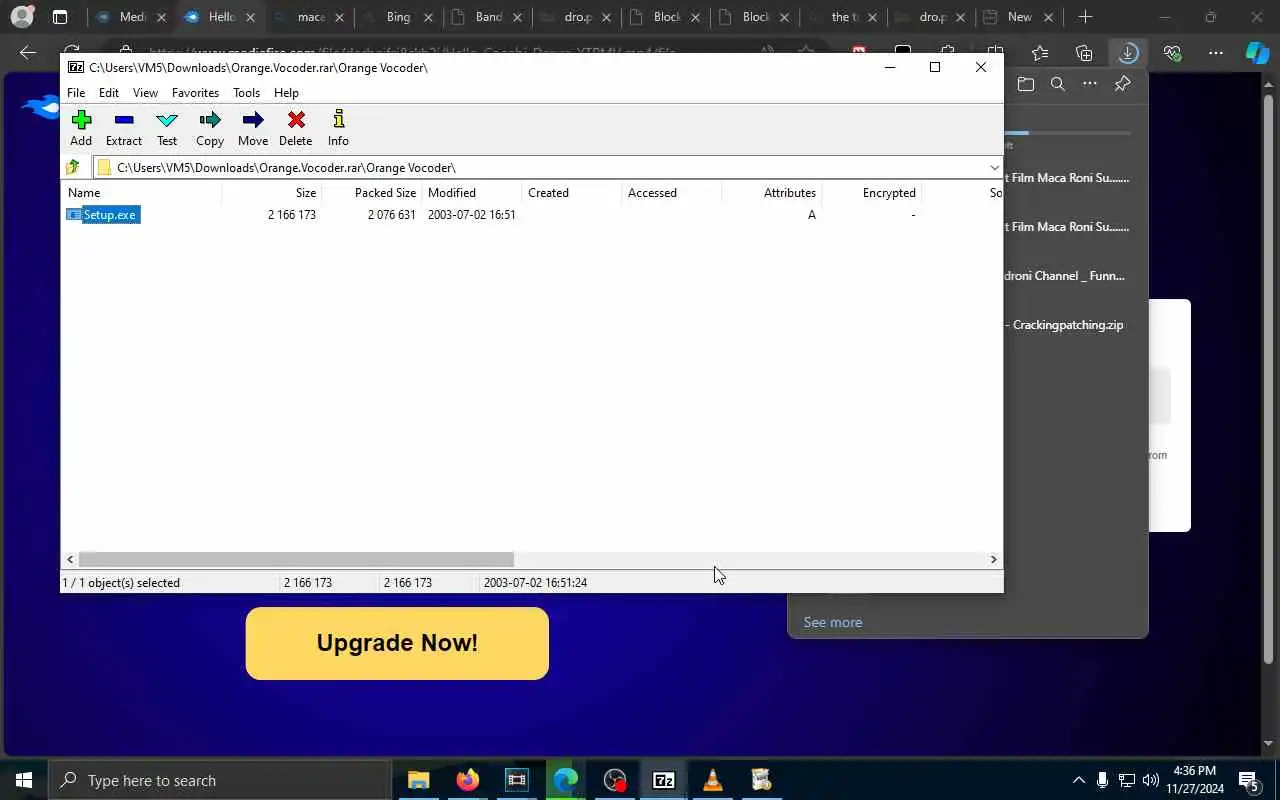
Task: Click the volume icon in system tray
Action: 1150,781
